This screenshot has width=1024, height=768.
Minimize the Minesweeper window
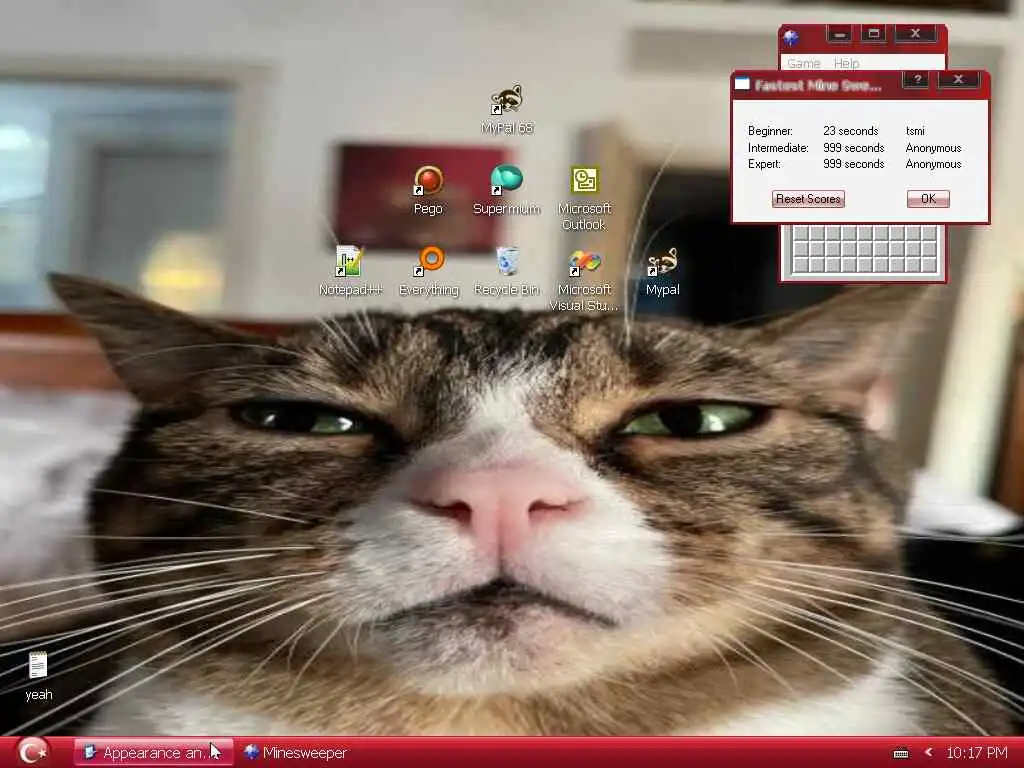(x=839, y=34)
